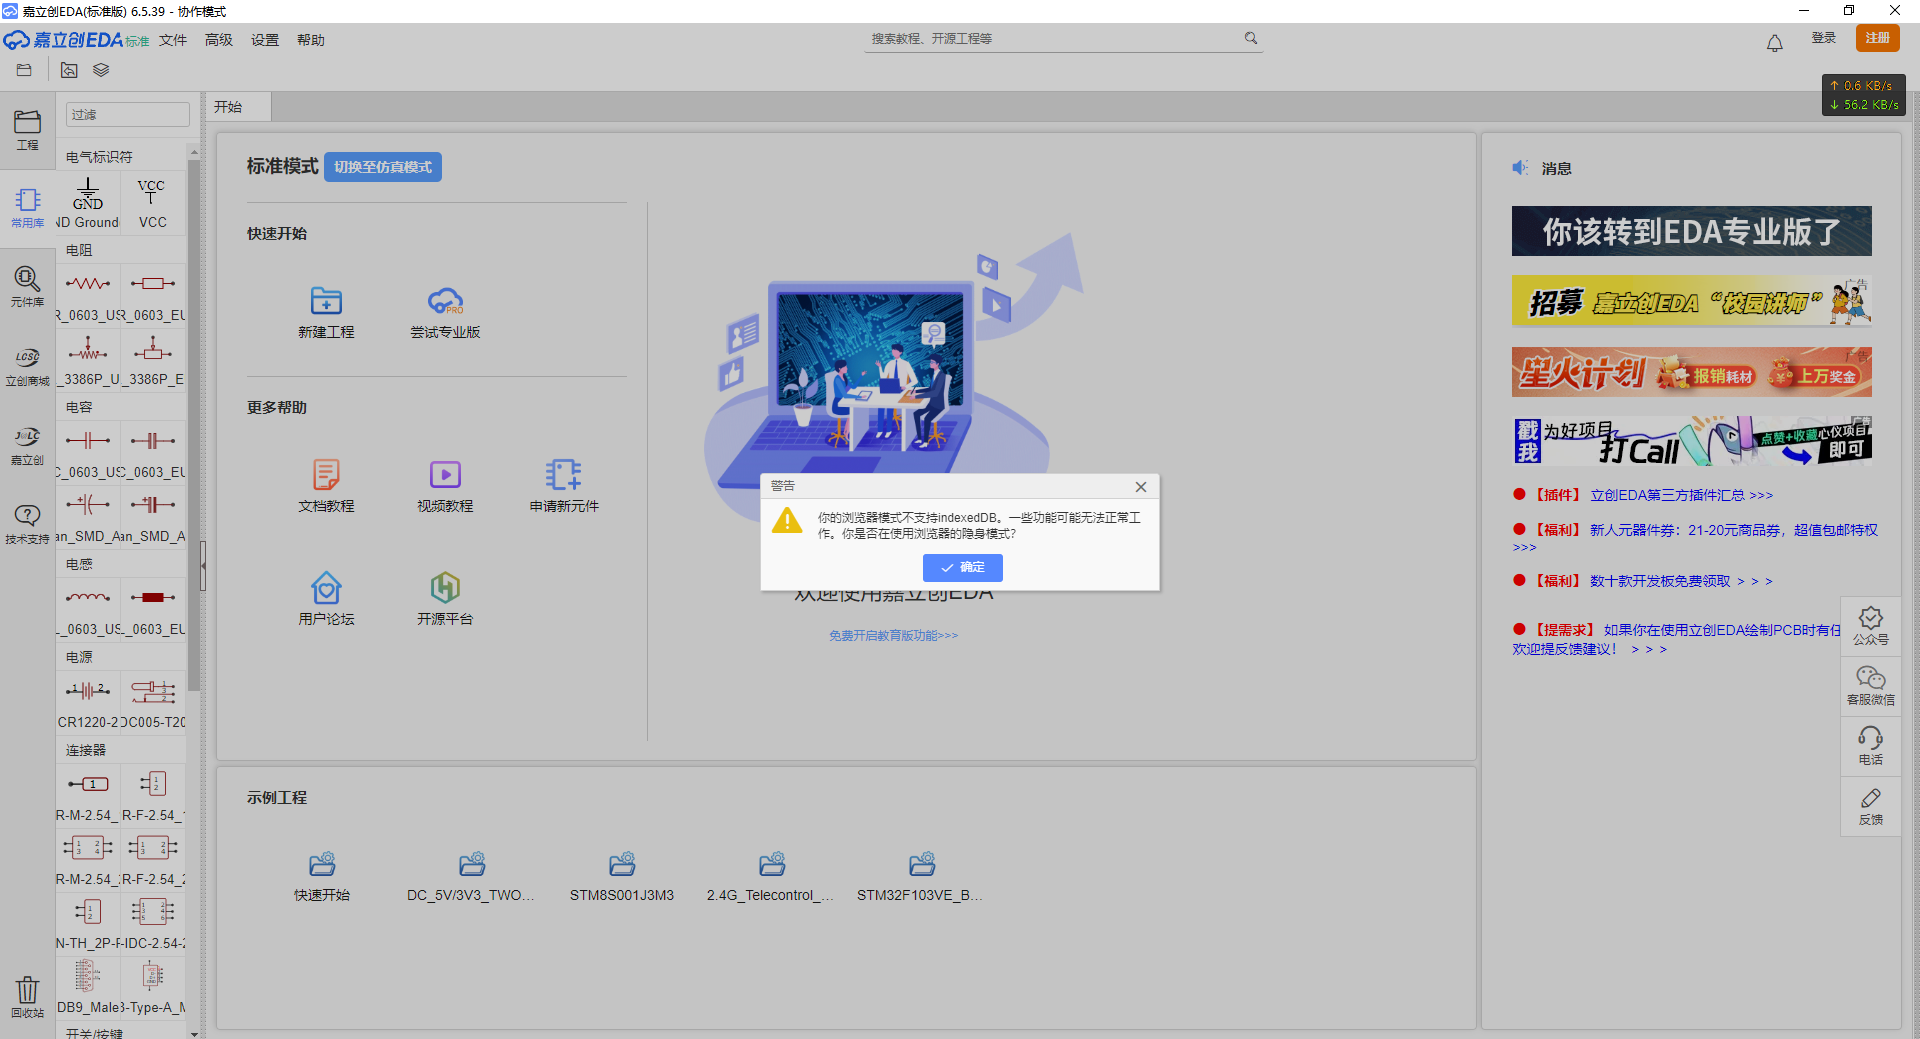Open the 回收站 recycle bin

point(27,996)
